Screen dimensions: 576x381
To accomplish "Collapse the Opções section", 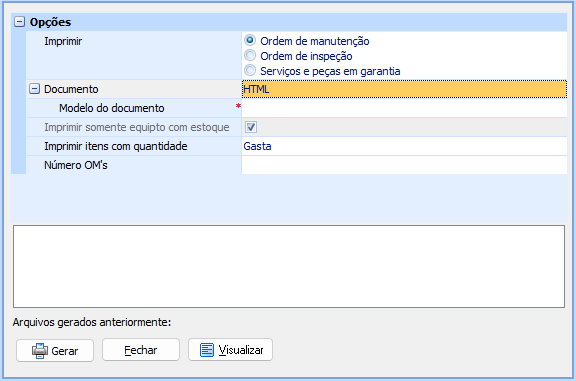I will (x=19, y=22).
